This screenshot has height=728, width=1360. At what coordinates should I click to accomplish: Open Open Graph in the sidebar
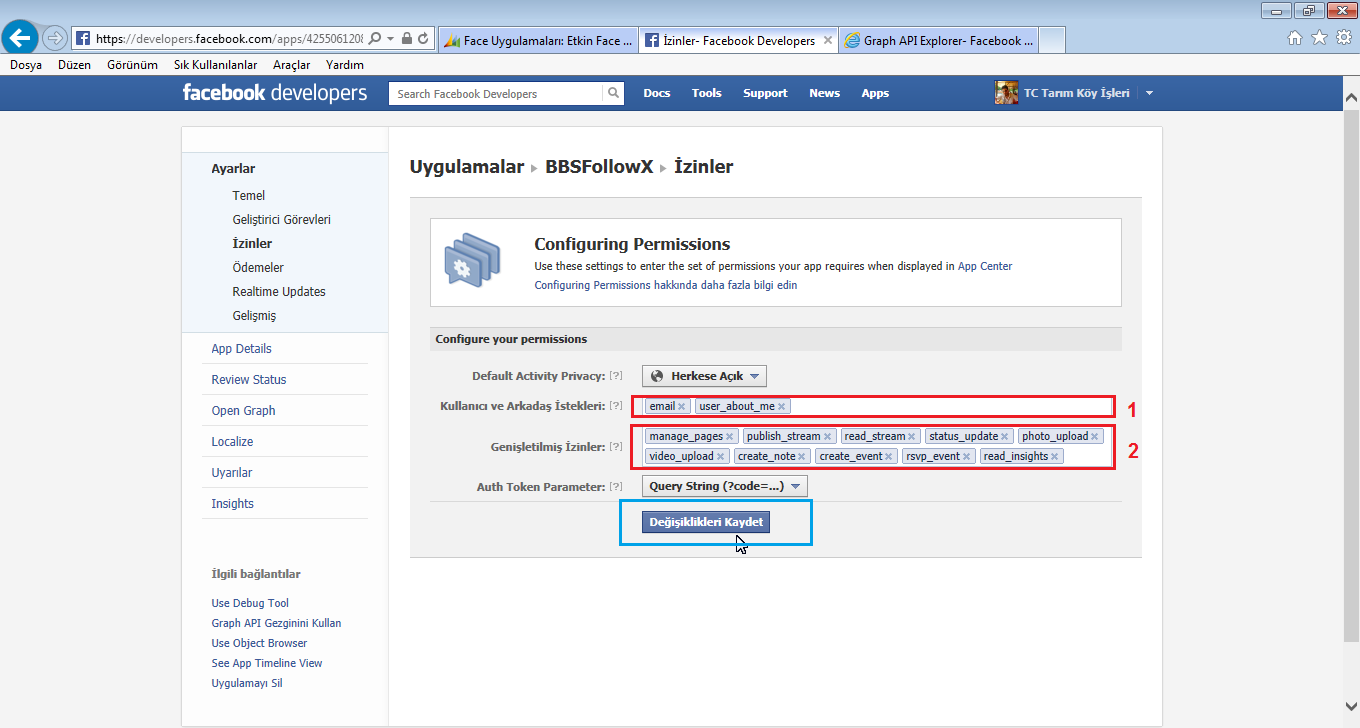(x=243, y=411)
